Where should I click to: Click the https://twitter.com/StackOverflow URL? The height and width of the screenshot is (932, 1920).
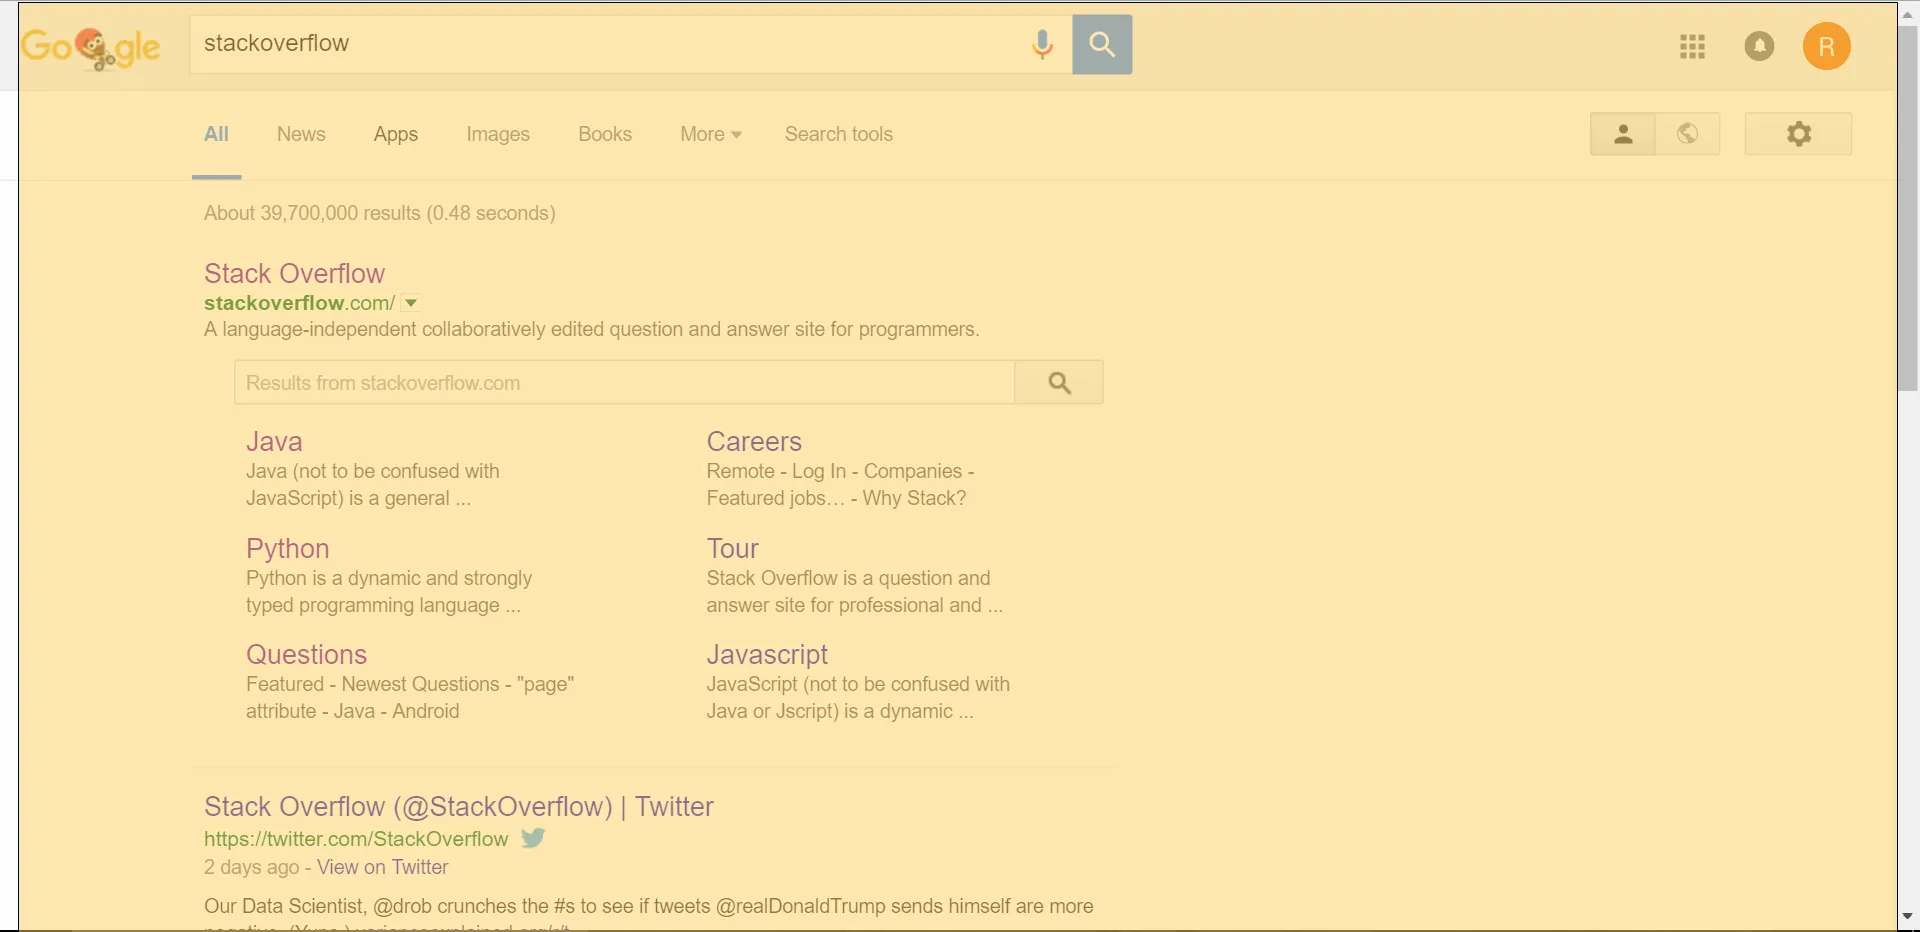click(x=356, y=839)
